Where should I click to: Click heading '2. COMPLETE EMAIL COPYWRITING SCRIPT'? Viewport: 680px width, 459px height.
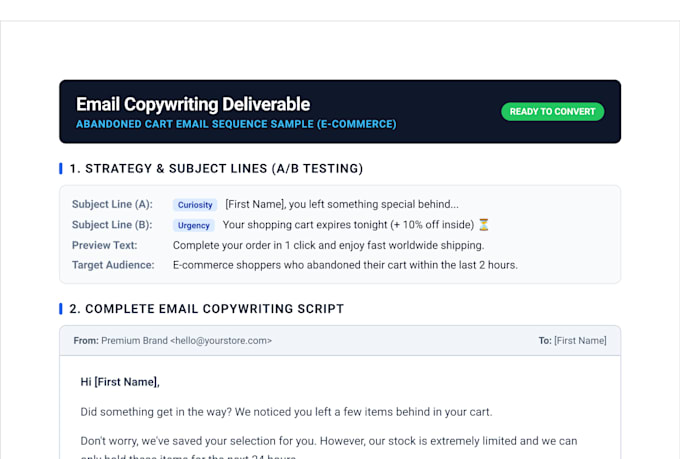(x=206, y=308)
